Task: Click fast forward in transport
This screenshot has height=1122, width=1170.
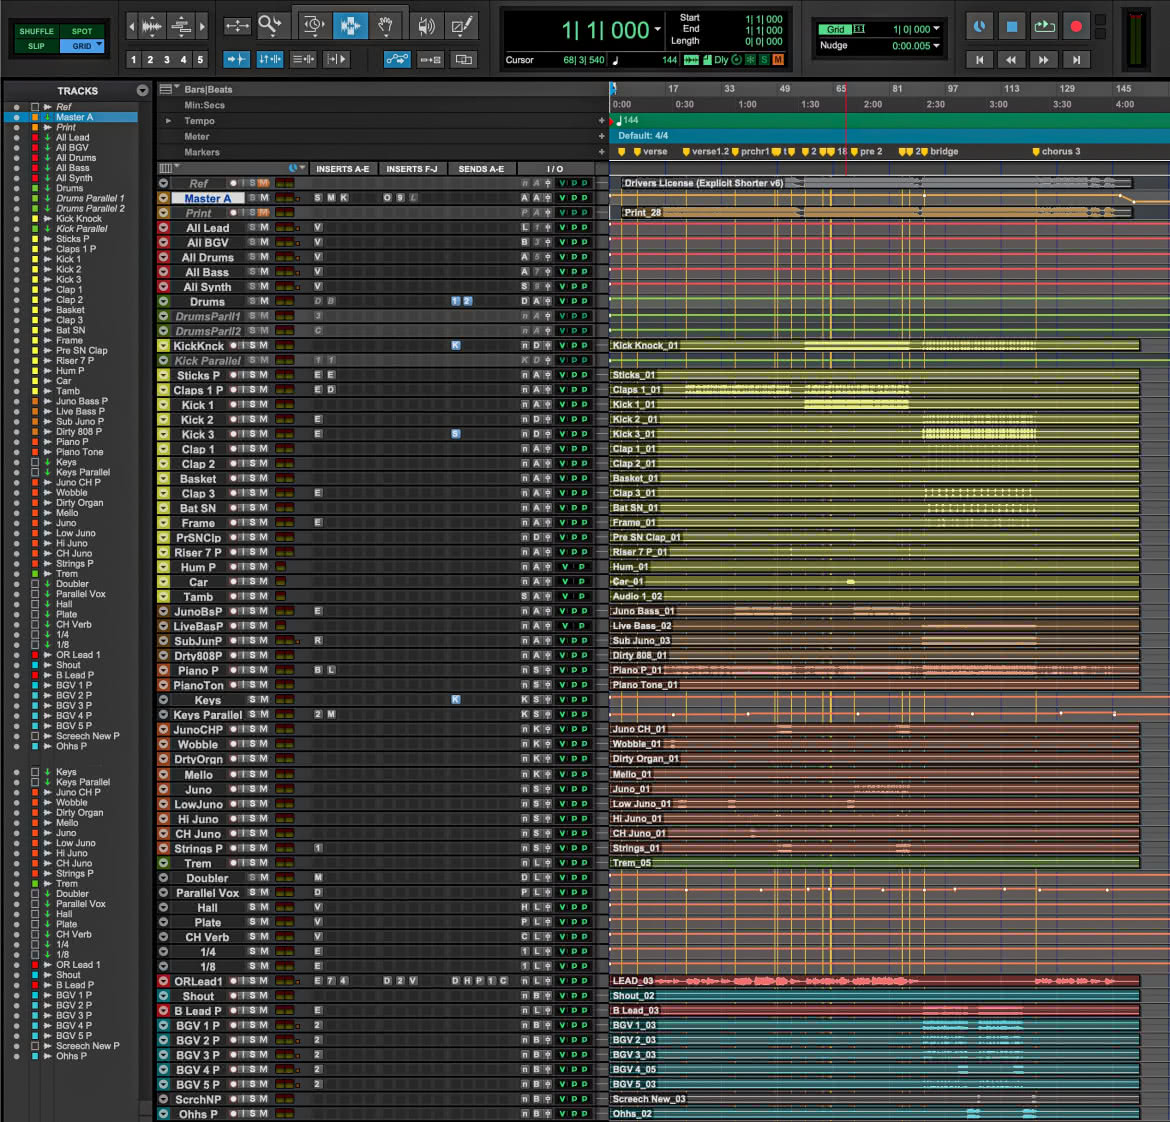Action: (x=1044, y=60)
